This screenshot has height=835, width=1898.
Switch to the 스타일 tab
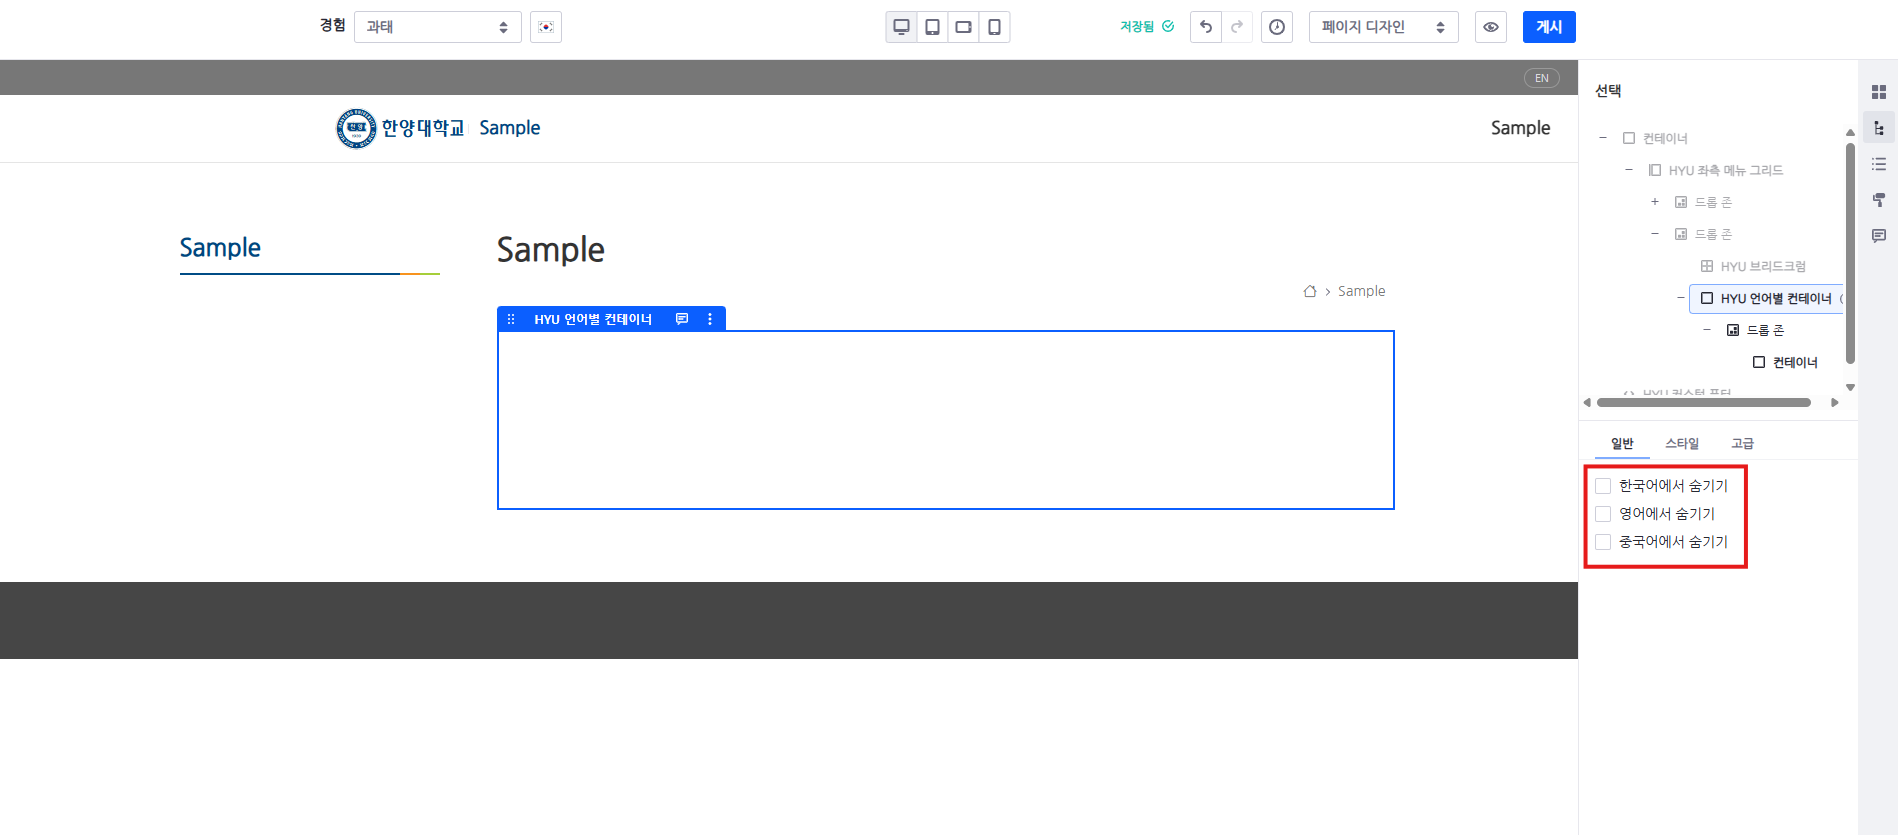[1681, 443]
